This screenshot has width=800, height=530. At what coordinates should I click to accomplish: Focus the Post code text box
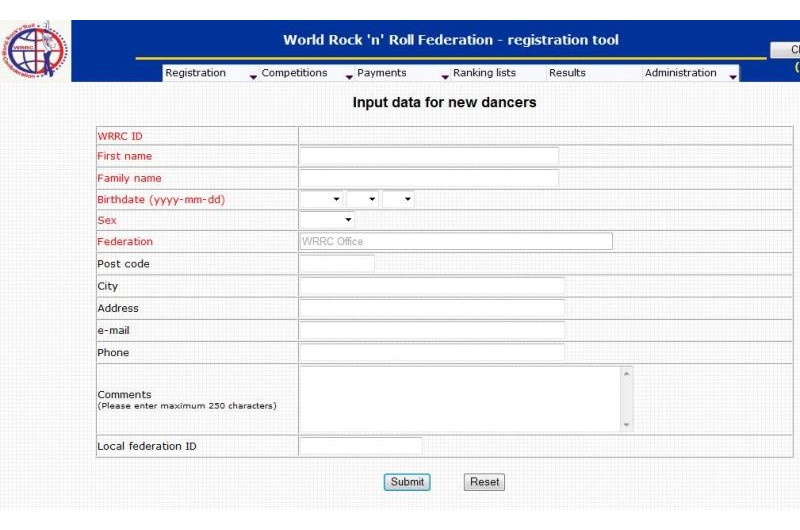[x=337, y=264]
